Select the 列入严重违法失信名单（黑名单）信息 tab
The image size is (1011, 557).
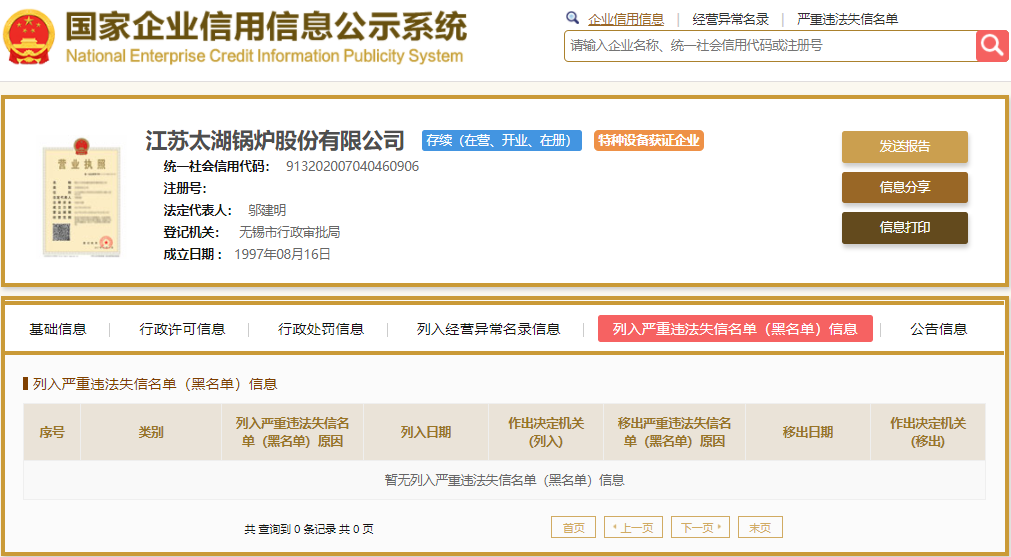735,329
